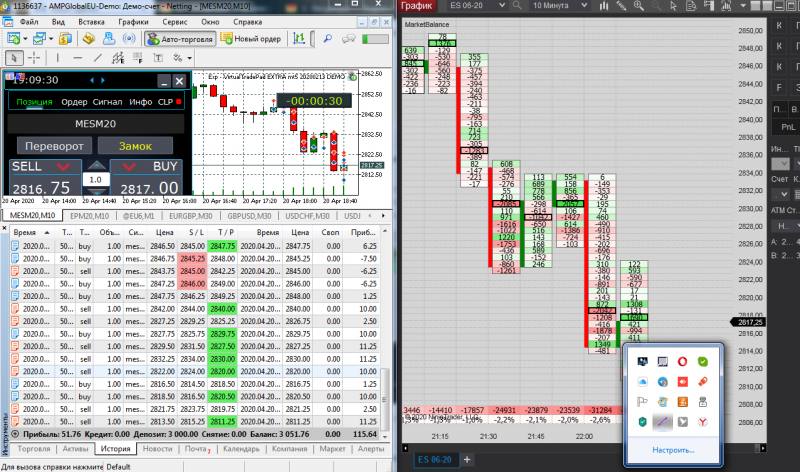Open the Графики menu

tap(133, 22)
